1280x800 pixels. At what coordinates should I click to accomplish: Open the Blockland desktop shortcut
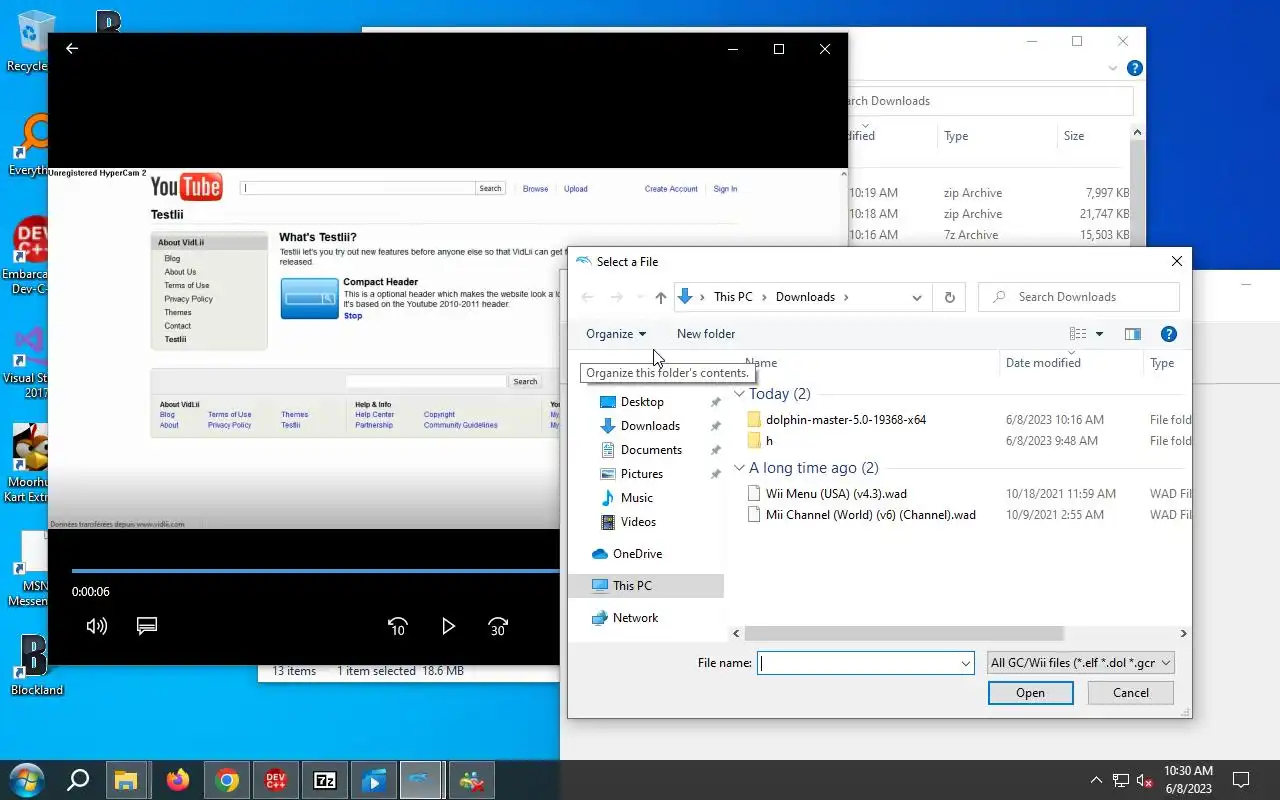pos(36,664)
